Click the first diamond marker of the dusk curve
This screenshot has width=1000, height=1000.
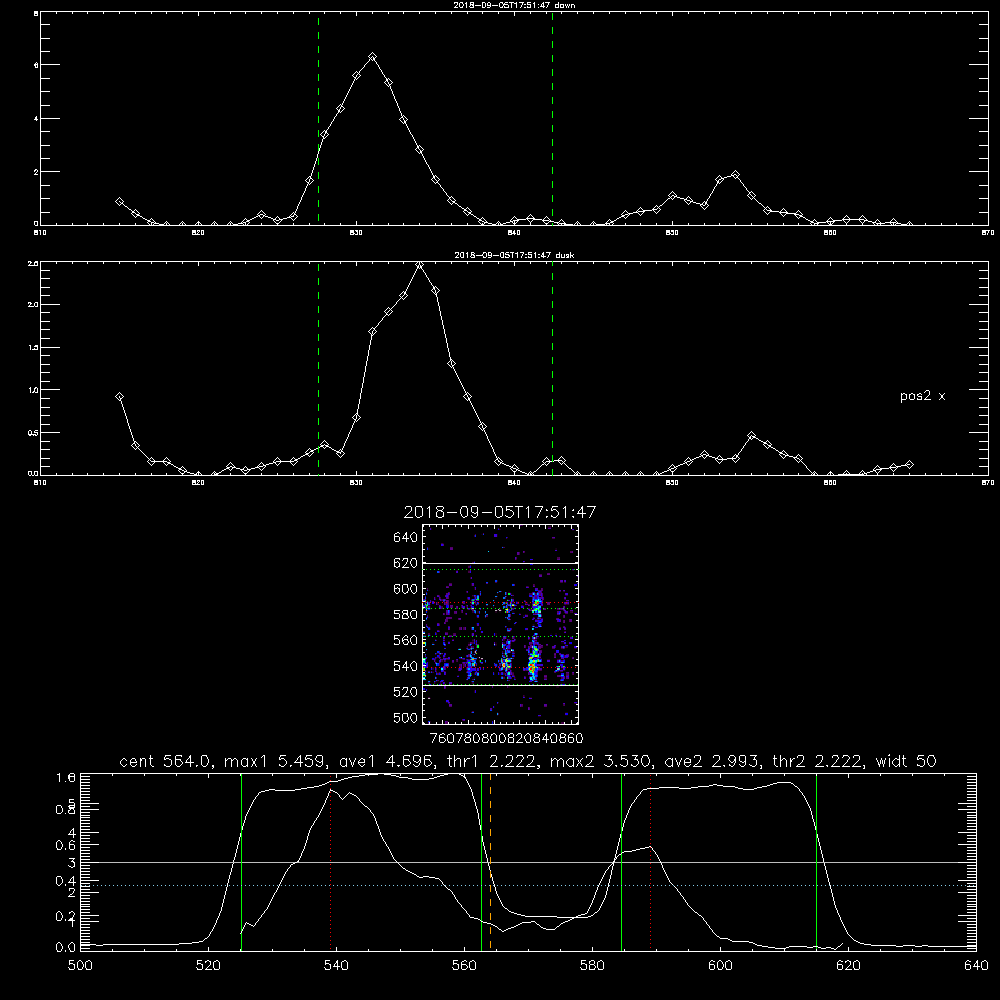119,397
